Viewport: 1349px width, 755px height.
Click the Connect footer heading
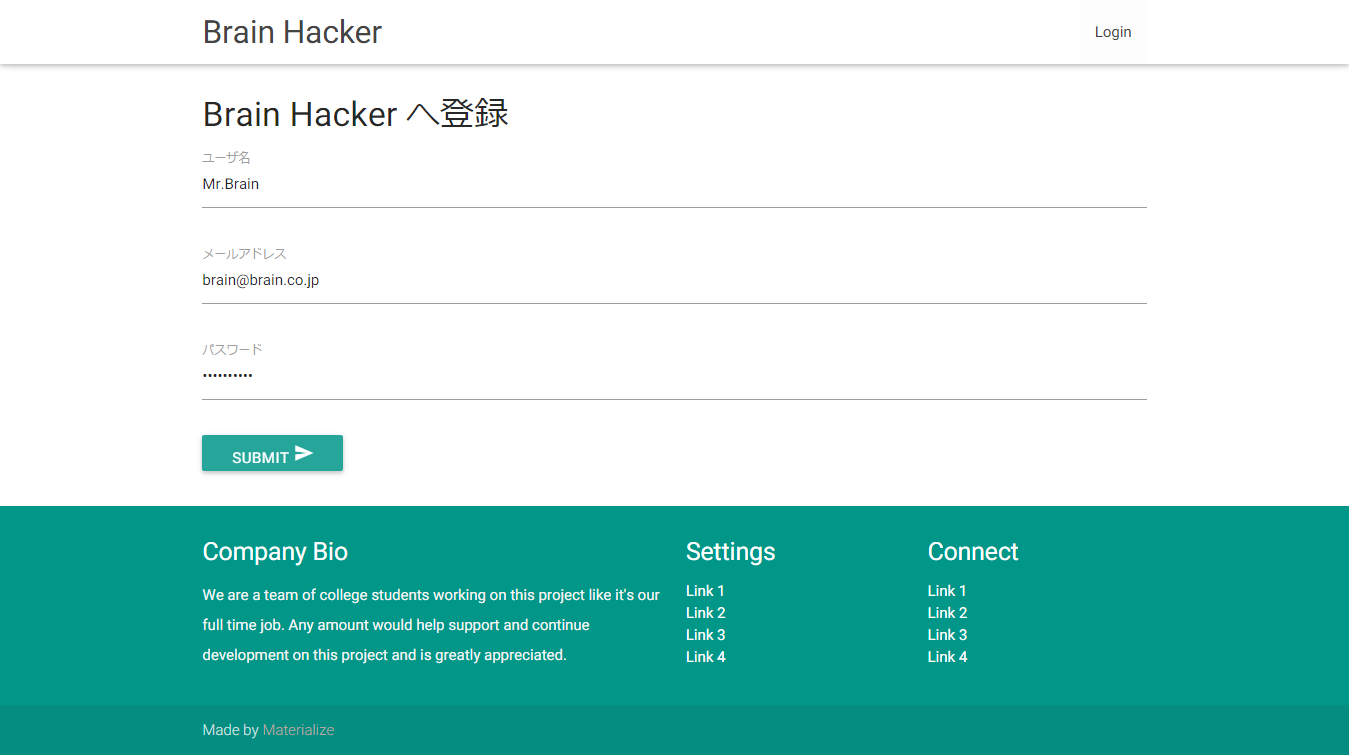(x=972, y=552)
